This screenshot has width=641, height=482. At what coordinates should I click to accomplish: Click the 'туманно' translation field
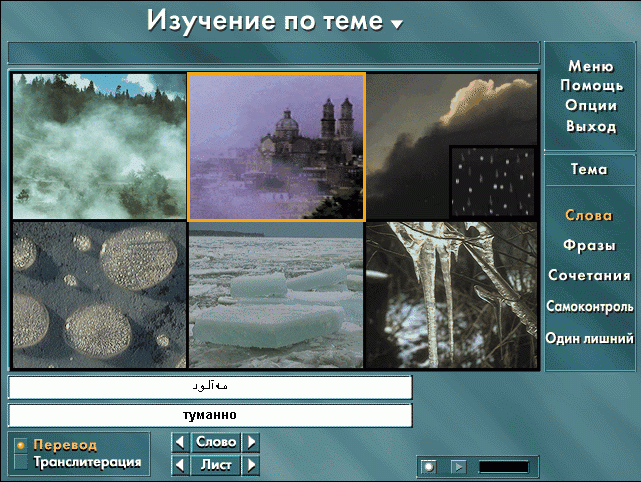(x=210, y=415)
